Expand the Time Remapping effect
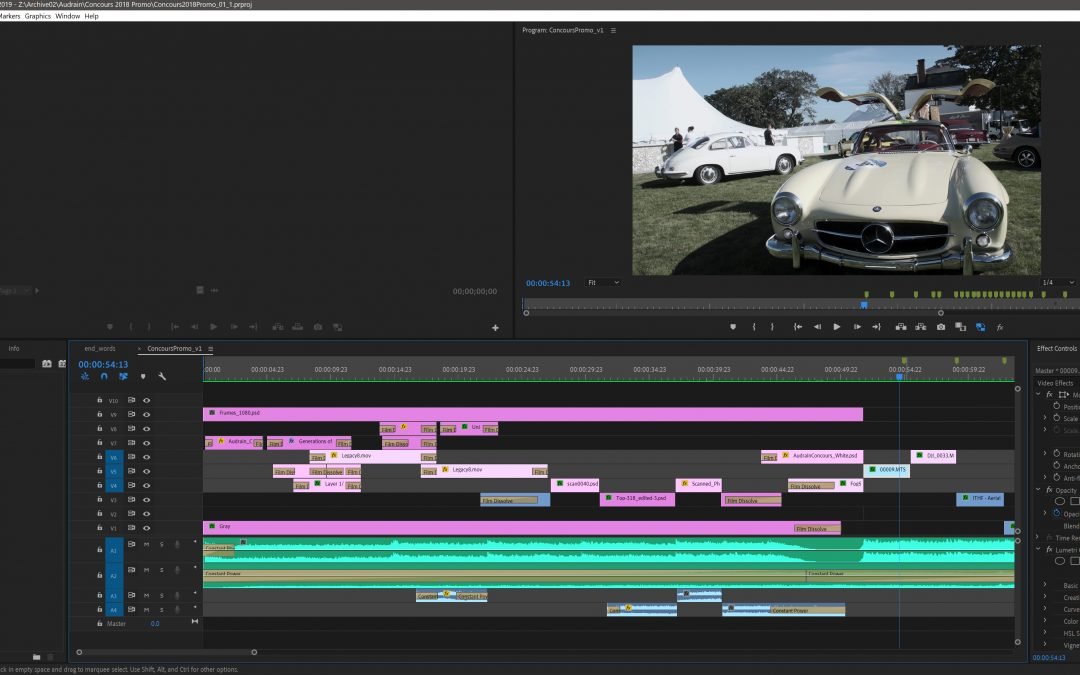The width and height of the screenshot is (1080, 675). 1038,537
